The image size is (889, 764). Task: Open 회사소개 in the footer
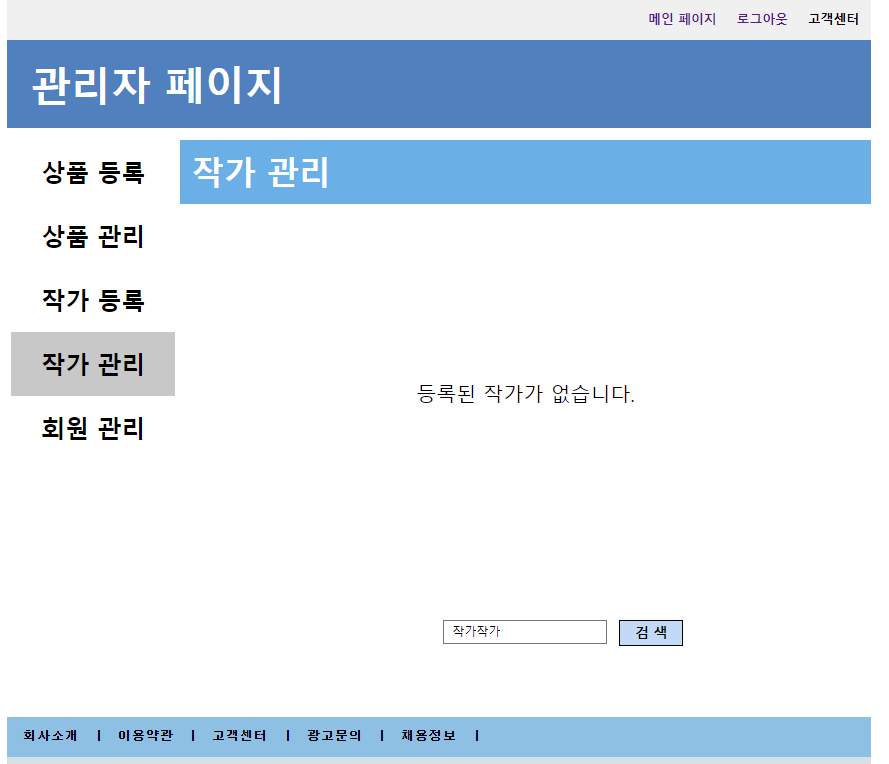tap(50, 736)
